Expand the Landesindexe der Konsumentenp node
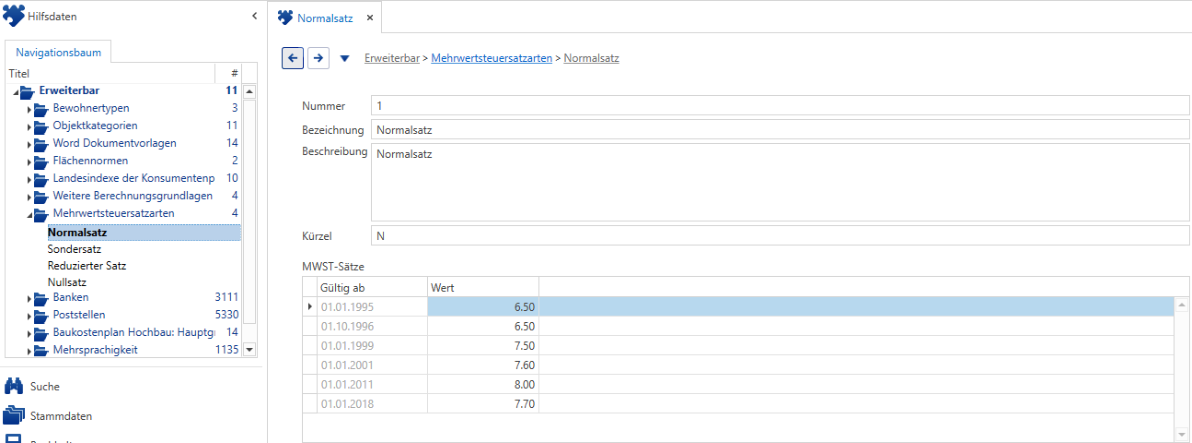 click(x=29, y=179)
